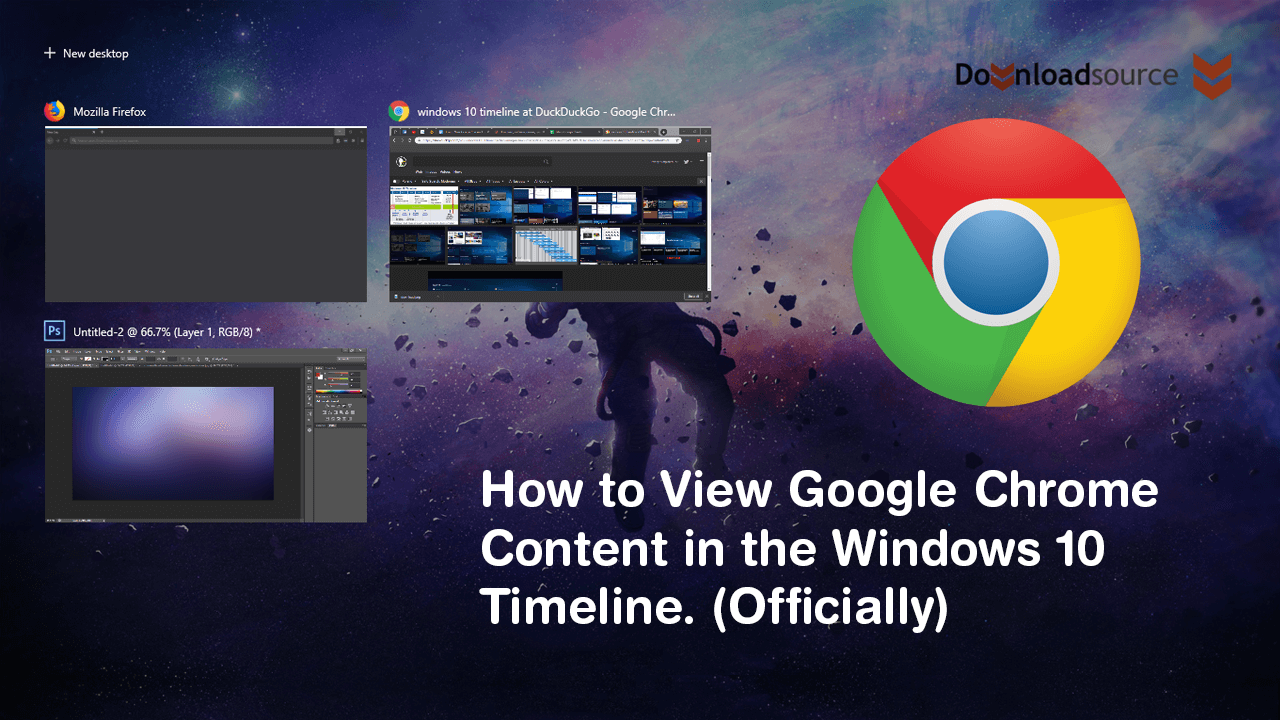Click the Chrome icon above the DuckDuckGo window
Viewport: 1280px width, 720px height.
(x=399, y=111)
